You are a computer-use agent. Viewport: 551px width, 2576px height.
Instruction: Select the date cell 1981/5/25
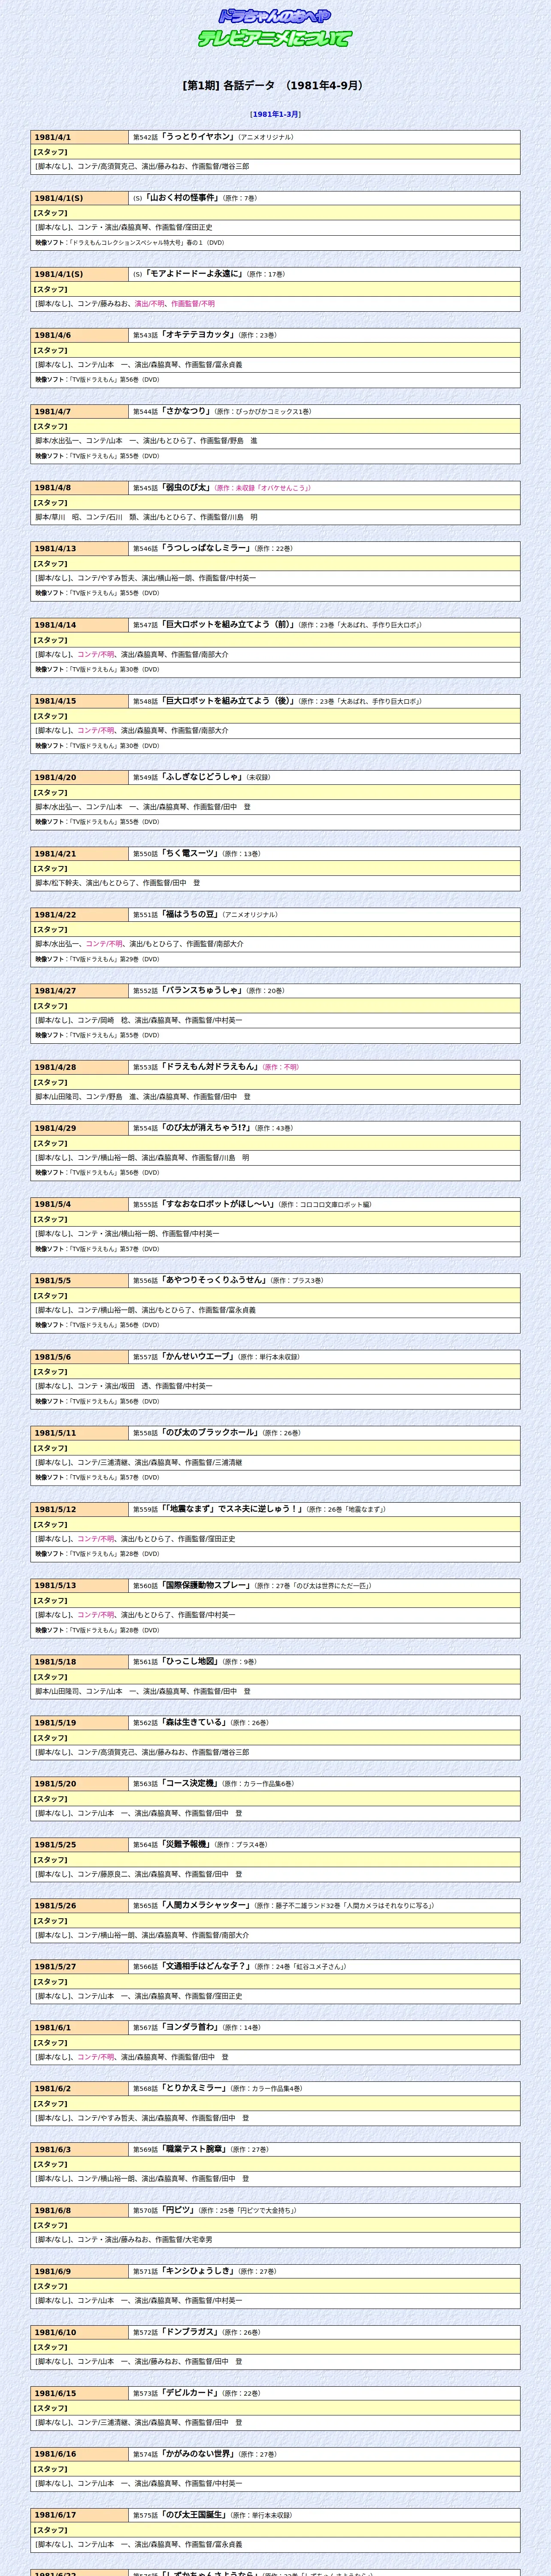pos(80,1845)
